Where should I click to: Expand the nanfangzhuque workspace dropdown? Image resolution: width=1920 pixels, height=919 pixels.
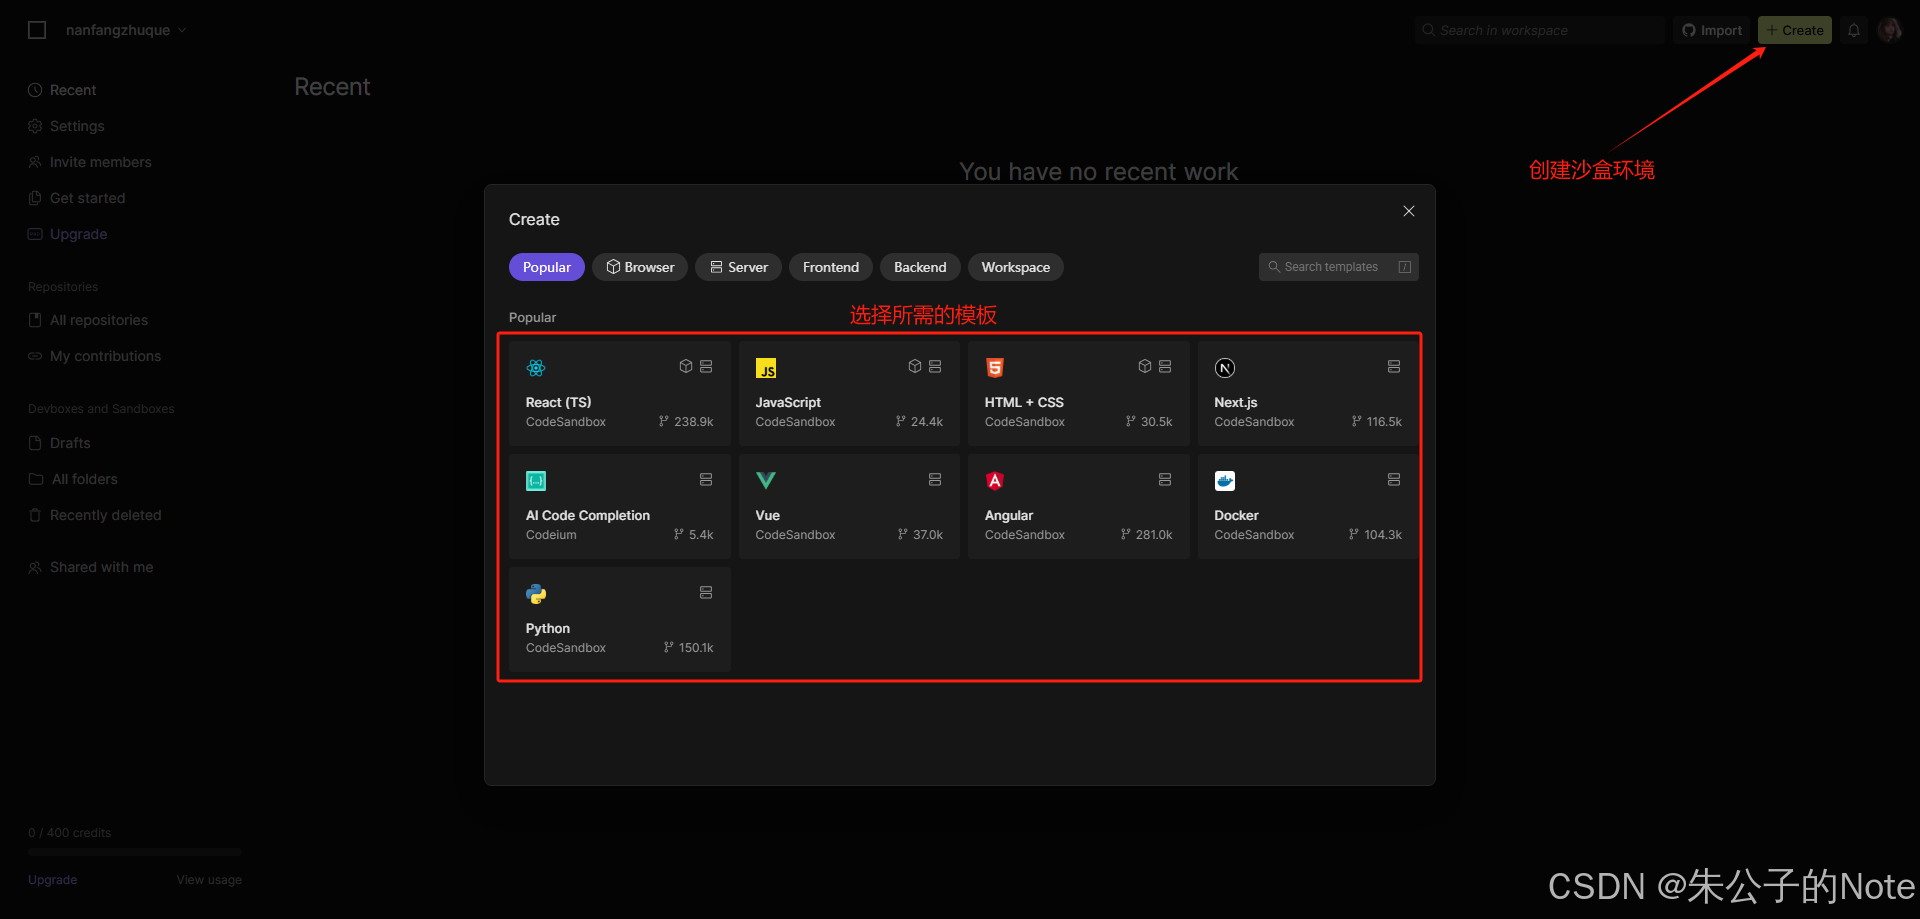pos(182,30)
